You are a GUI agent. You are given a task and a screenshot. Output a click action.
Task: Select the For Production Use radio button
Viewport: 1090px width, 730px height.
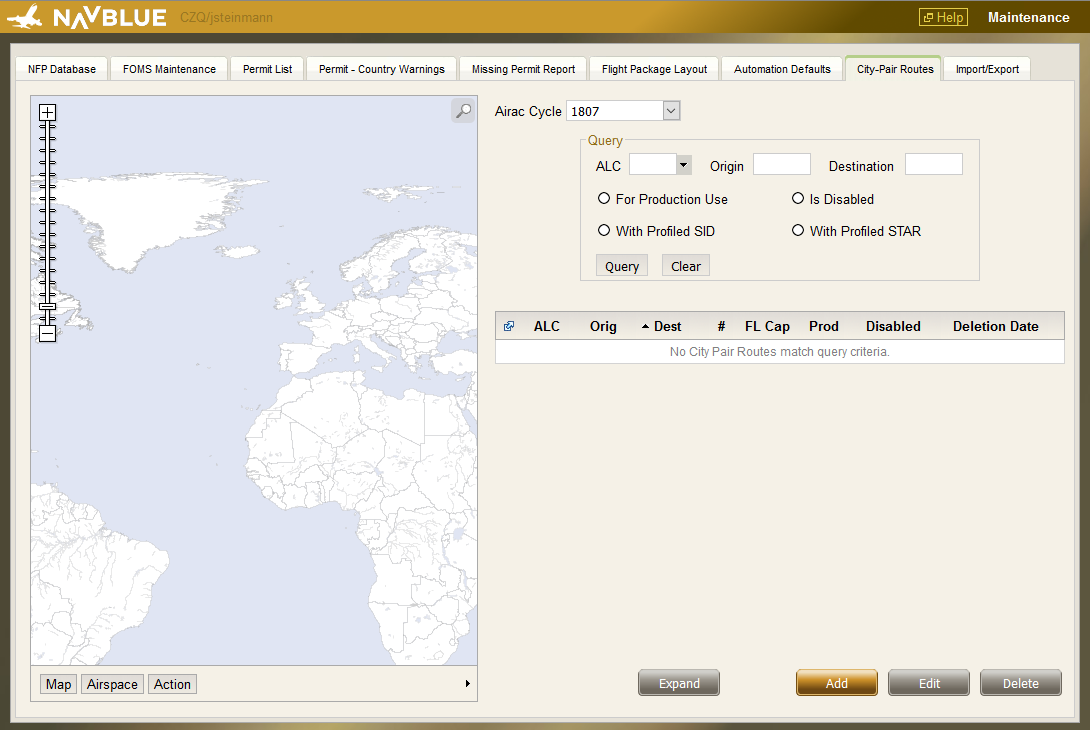click(604, 198)
